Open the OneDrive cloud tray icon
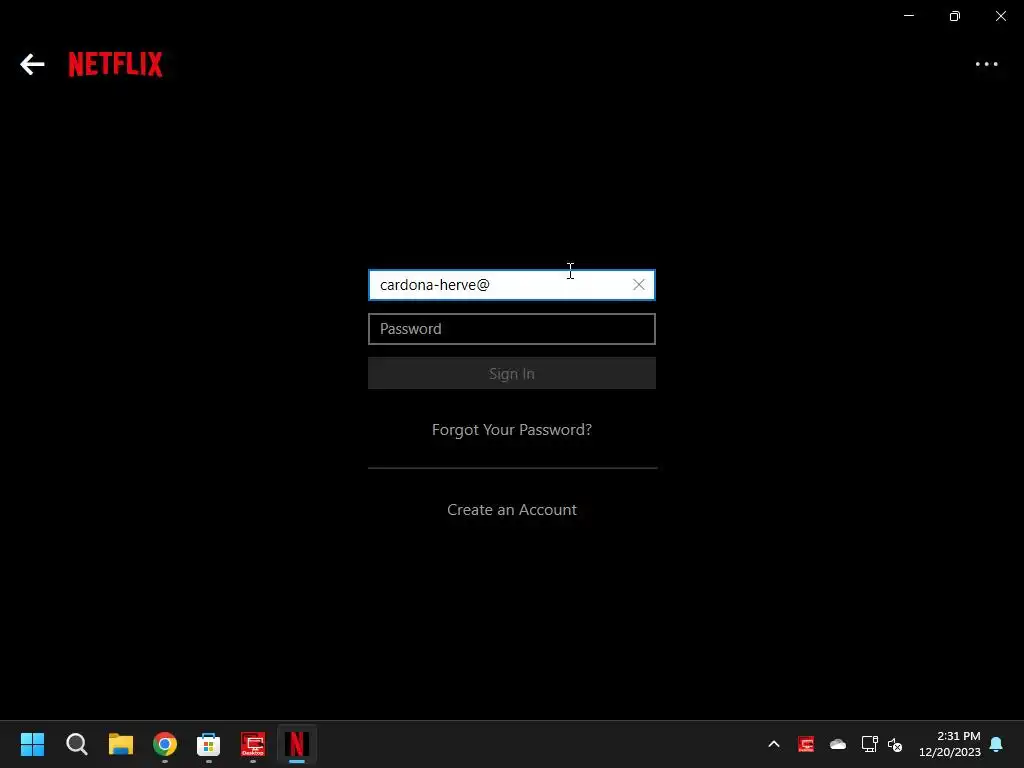The height and width of the screenshot is (768, 1024). [x=838, y=744]
